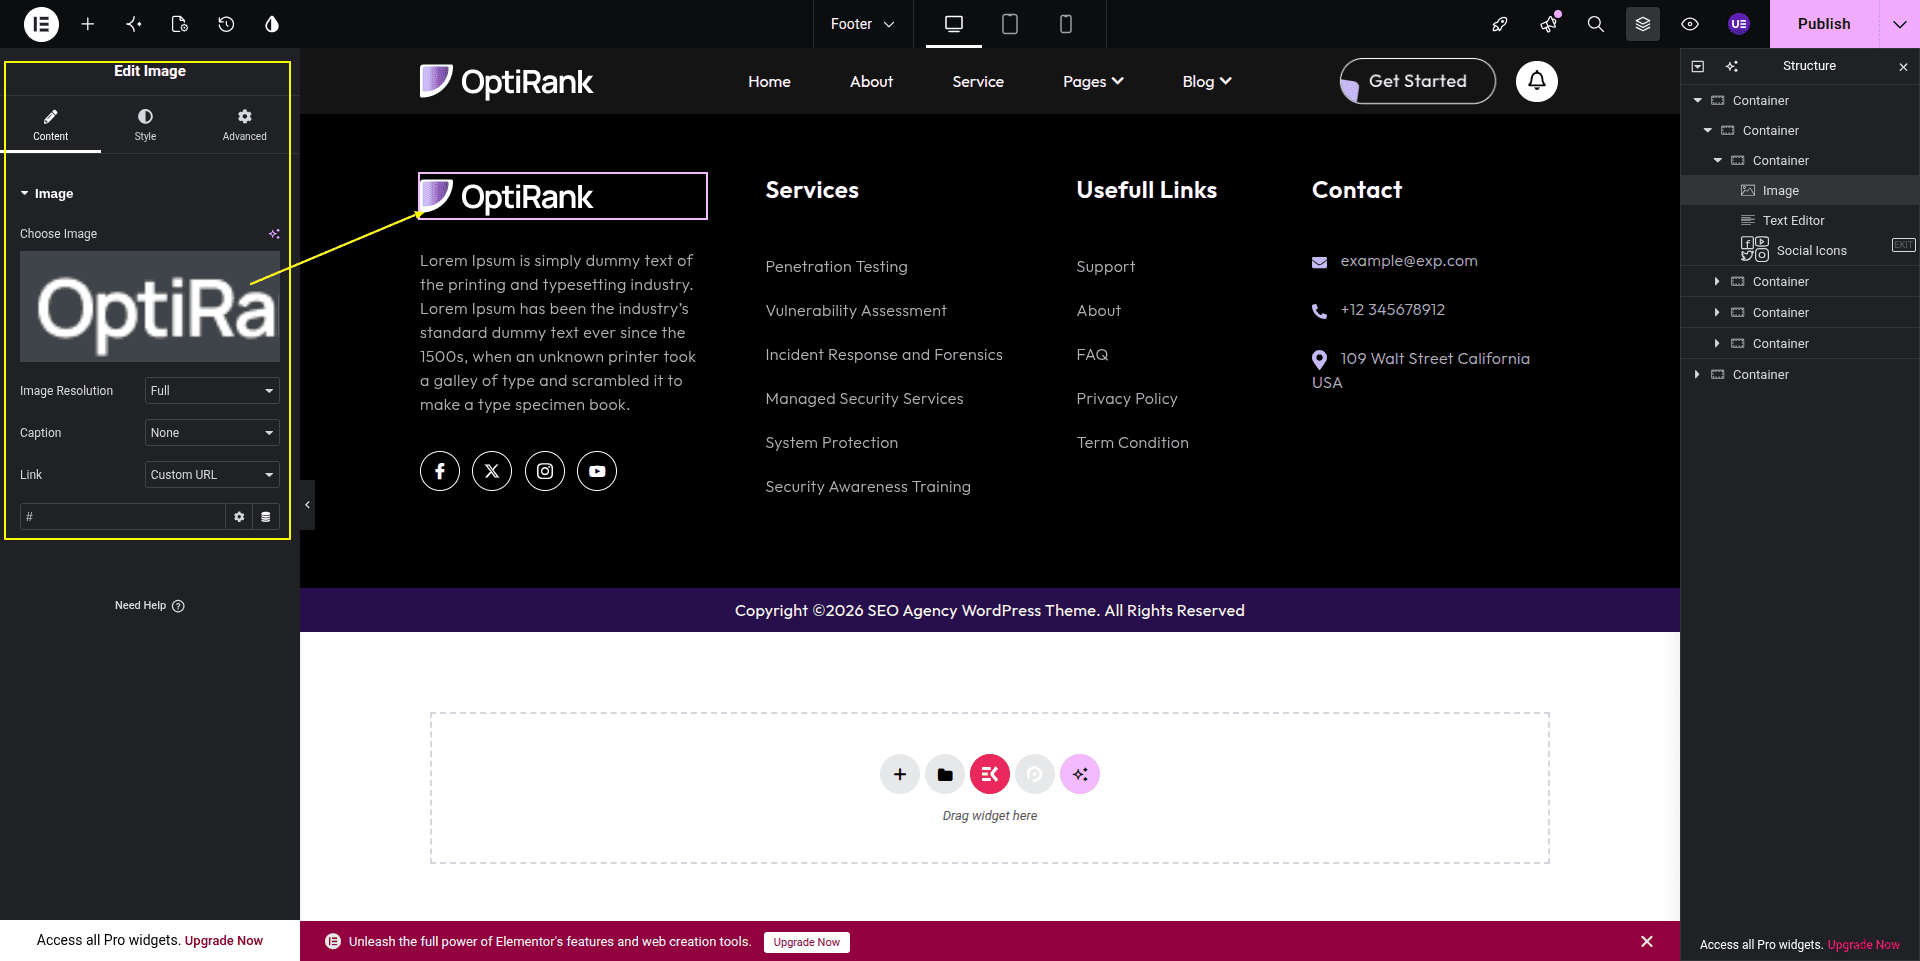Add new container with plus button
This screenshot has height=961, width=1920.
point(900,774)
